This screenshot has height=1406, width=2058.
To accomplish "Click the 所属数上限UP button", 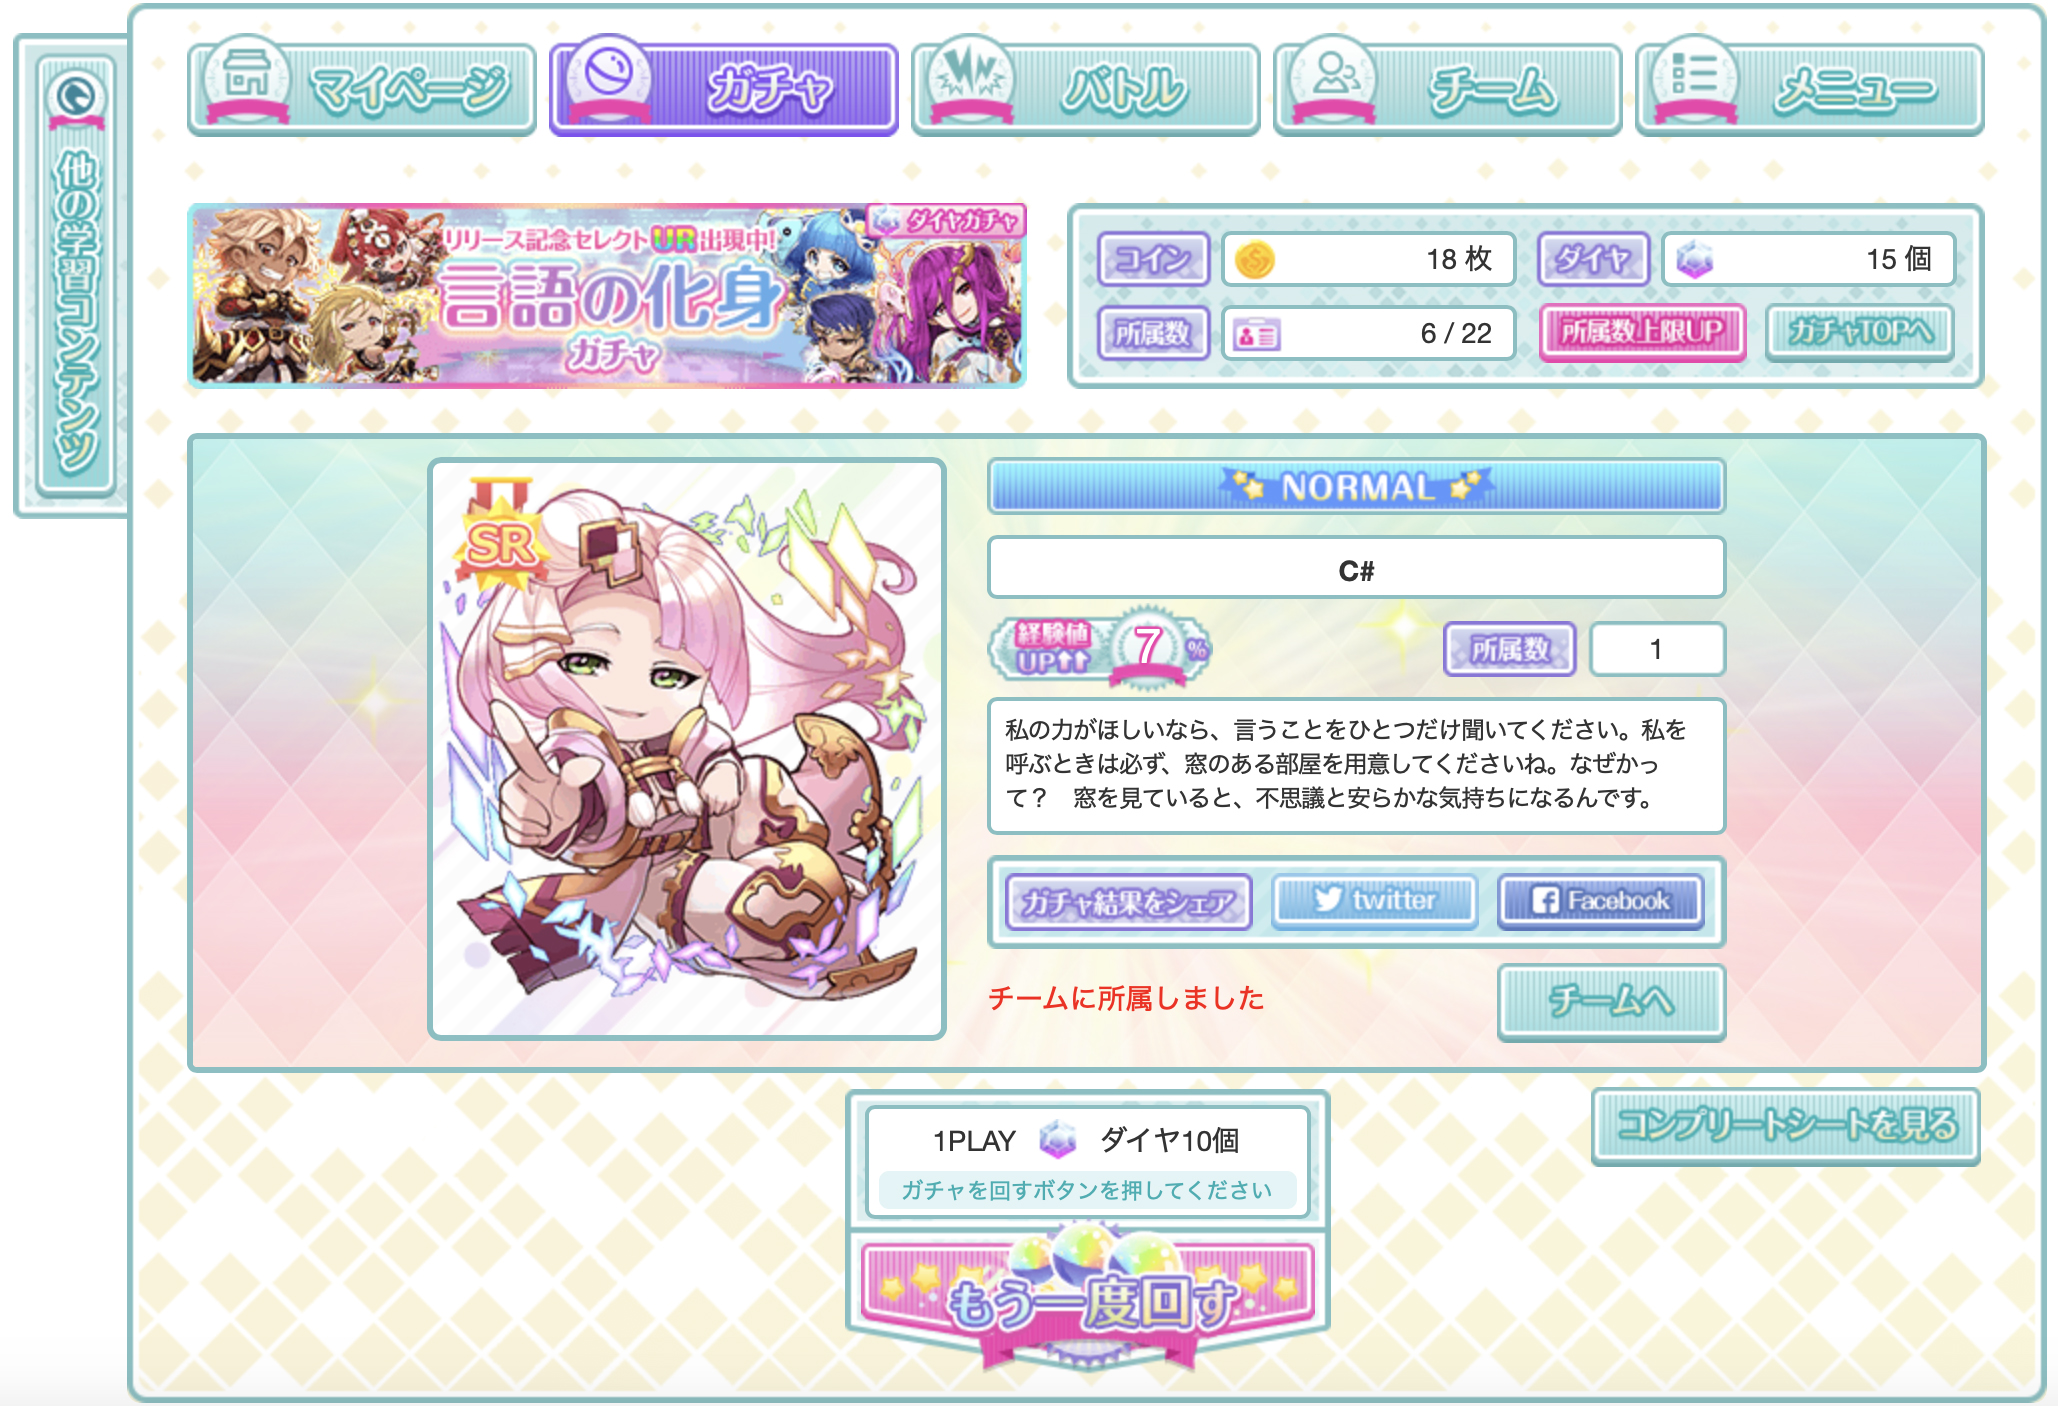I will (x=1643, y=332).
